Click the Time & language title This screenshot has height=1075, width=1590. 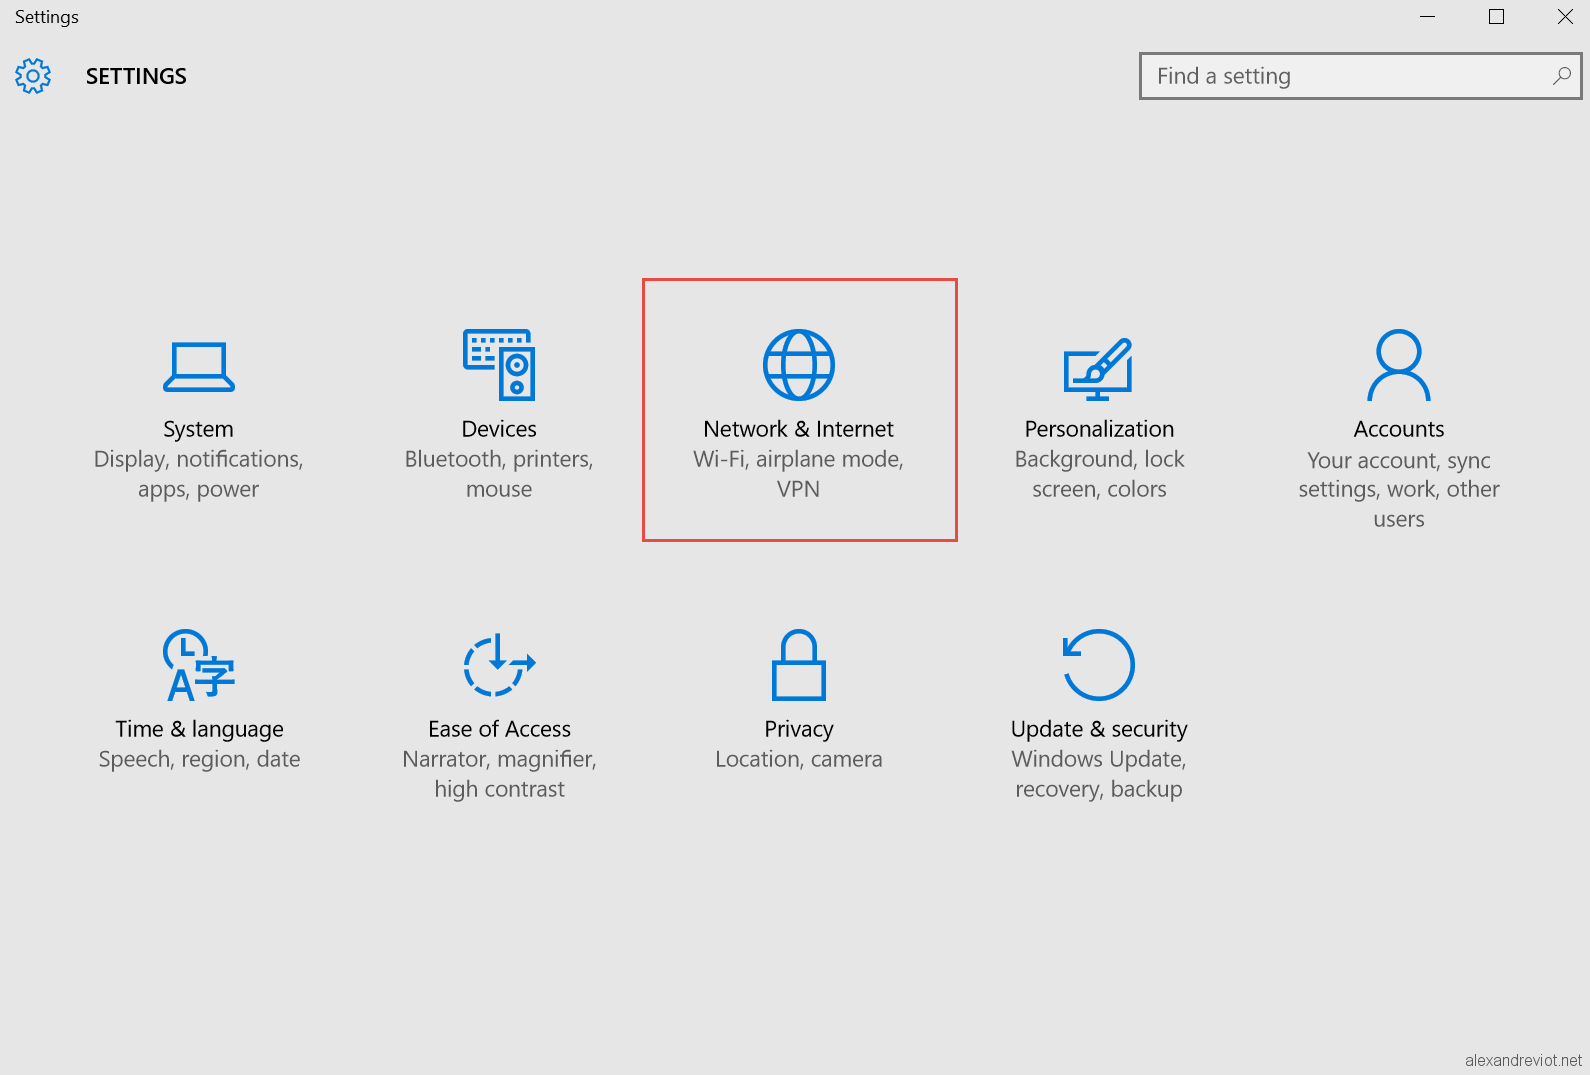pos(199,729)
